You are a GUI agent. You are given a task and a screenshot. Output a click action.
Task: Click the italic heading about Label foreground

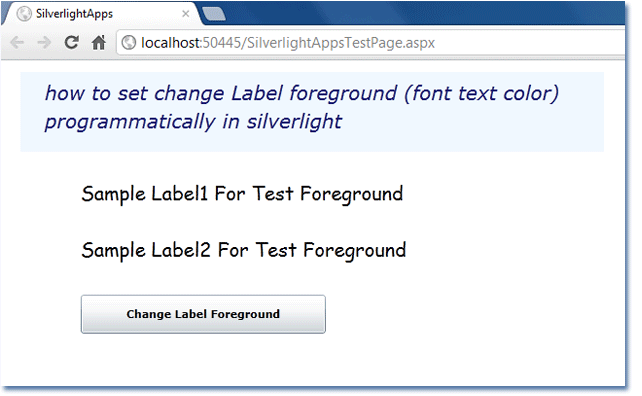302,107
